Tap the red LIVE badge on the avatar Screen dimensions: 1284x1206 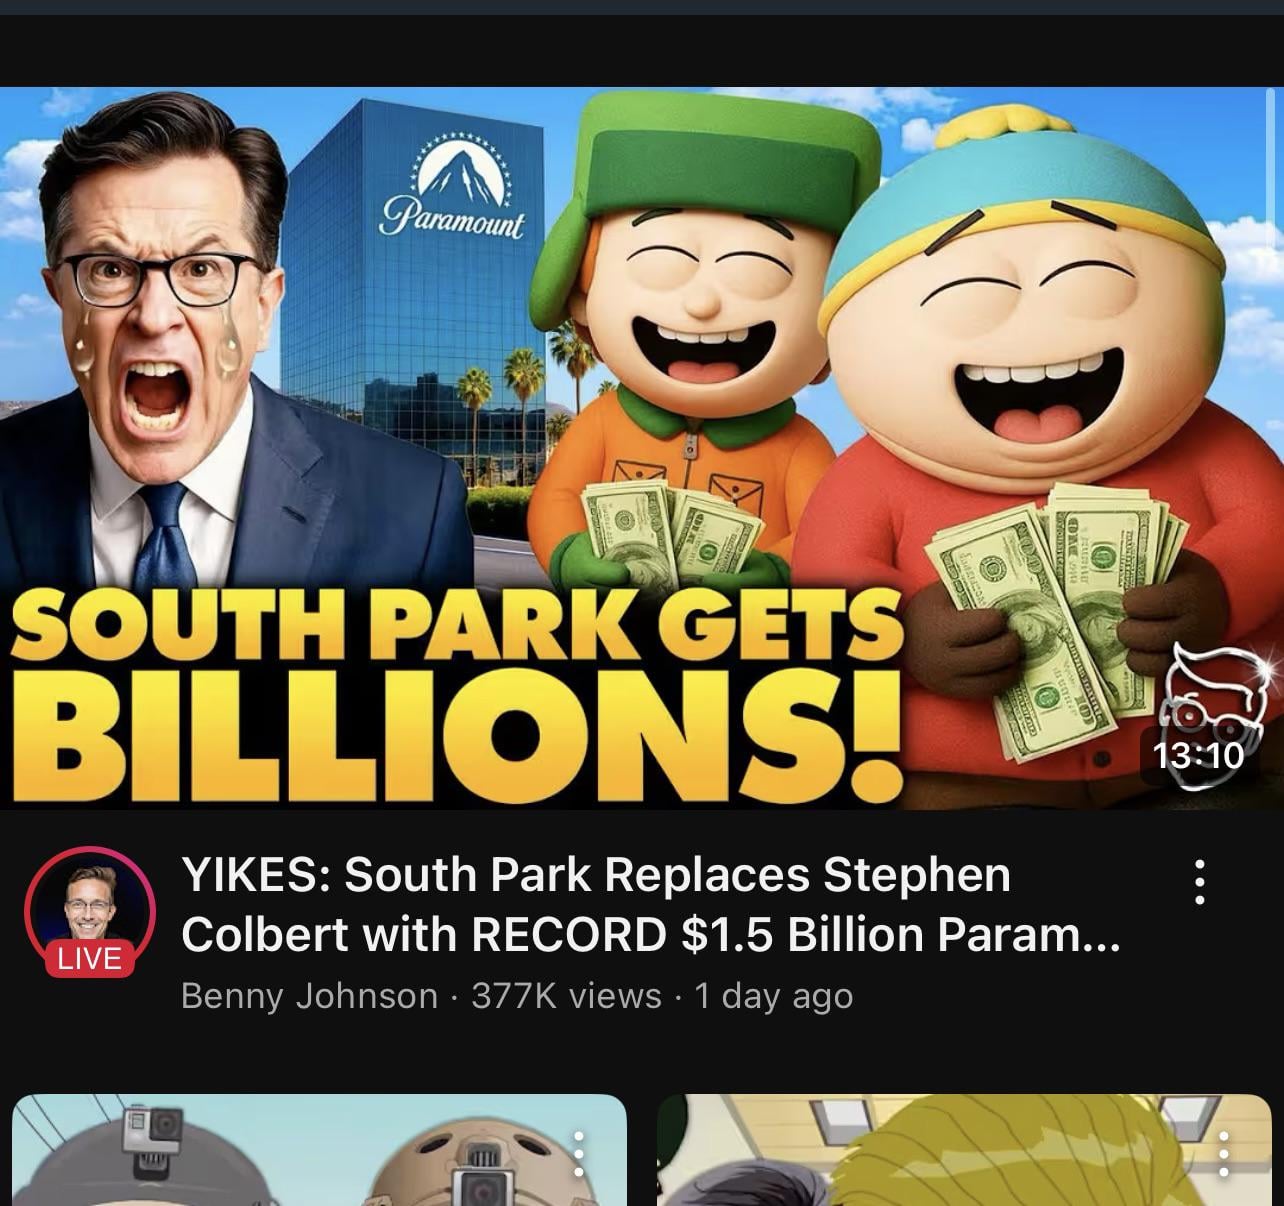tap(89, 958)
